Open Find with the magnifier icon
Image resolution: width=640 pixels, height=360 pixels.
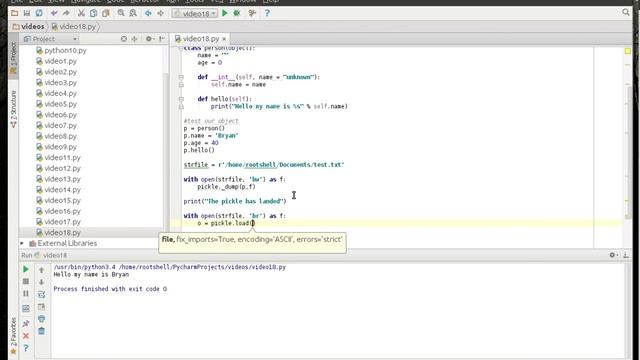(x=121, y=13)
